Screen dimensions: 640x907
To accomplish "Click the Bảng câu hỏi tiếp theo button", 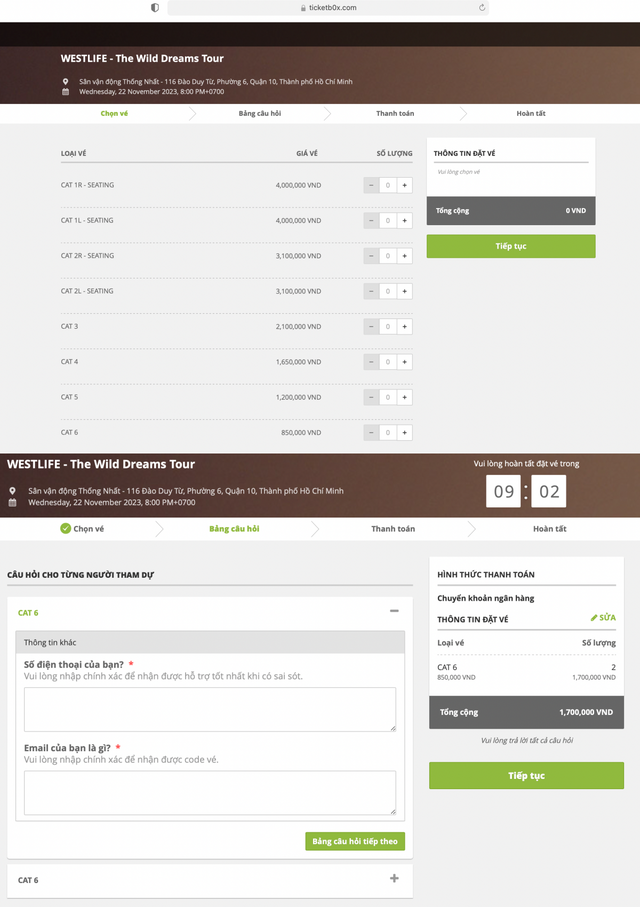I will pos(355,841).
